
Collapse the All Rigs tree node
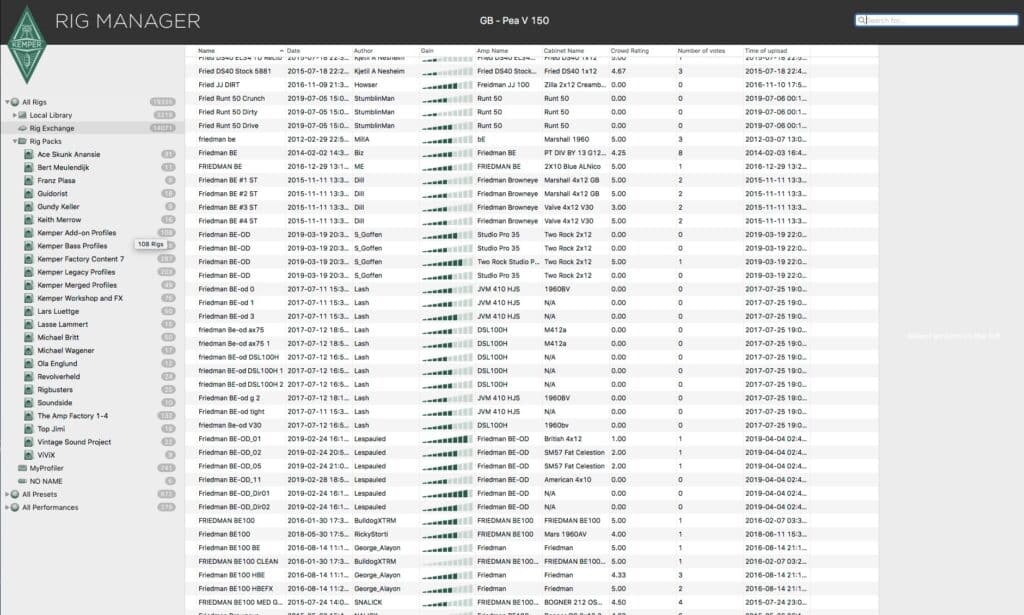pos(7,102)
